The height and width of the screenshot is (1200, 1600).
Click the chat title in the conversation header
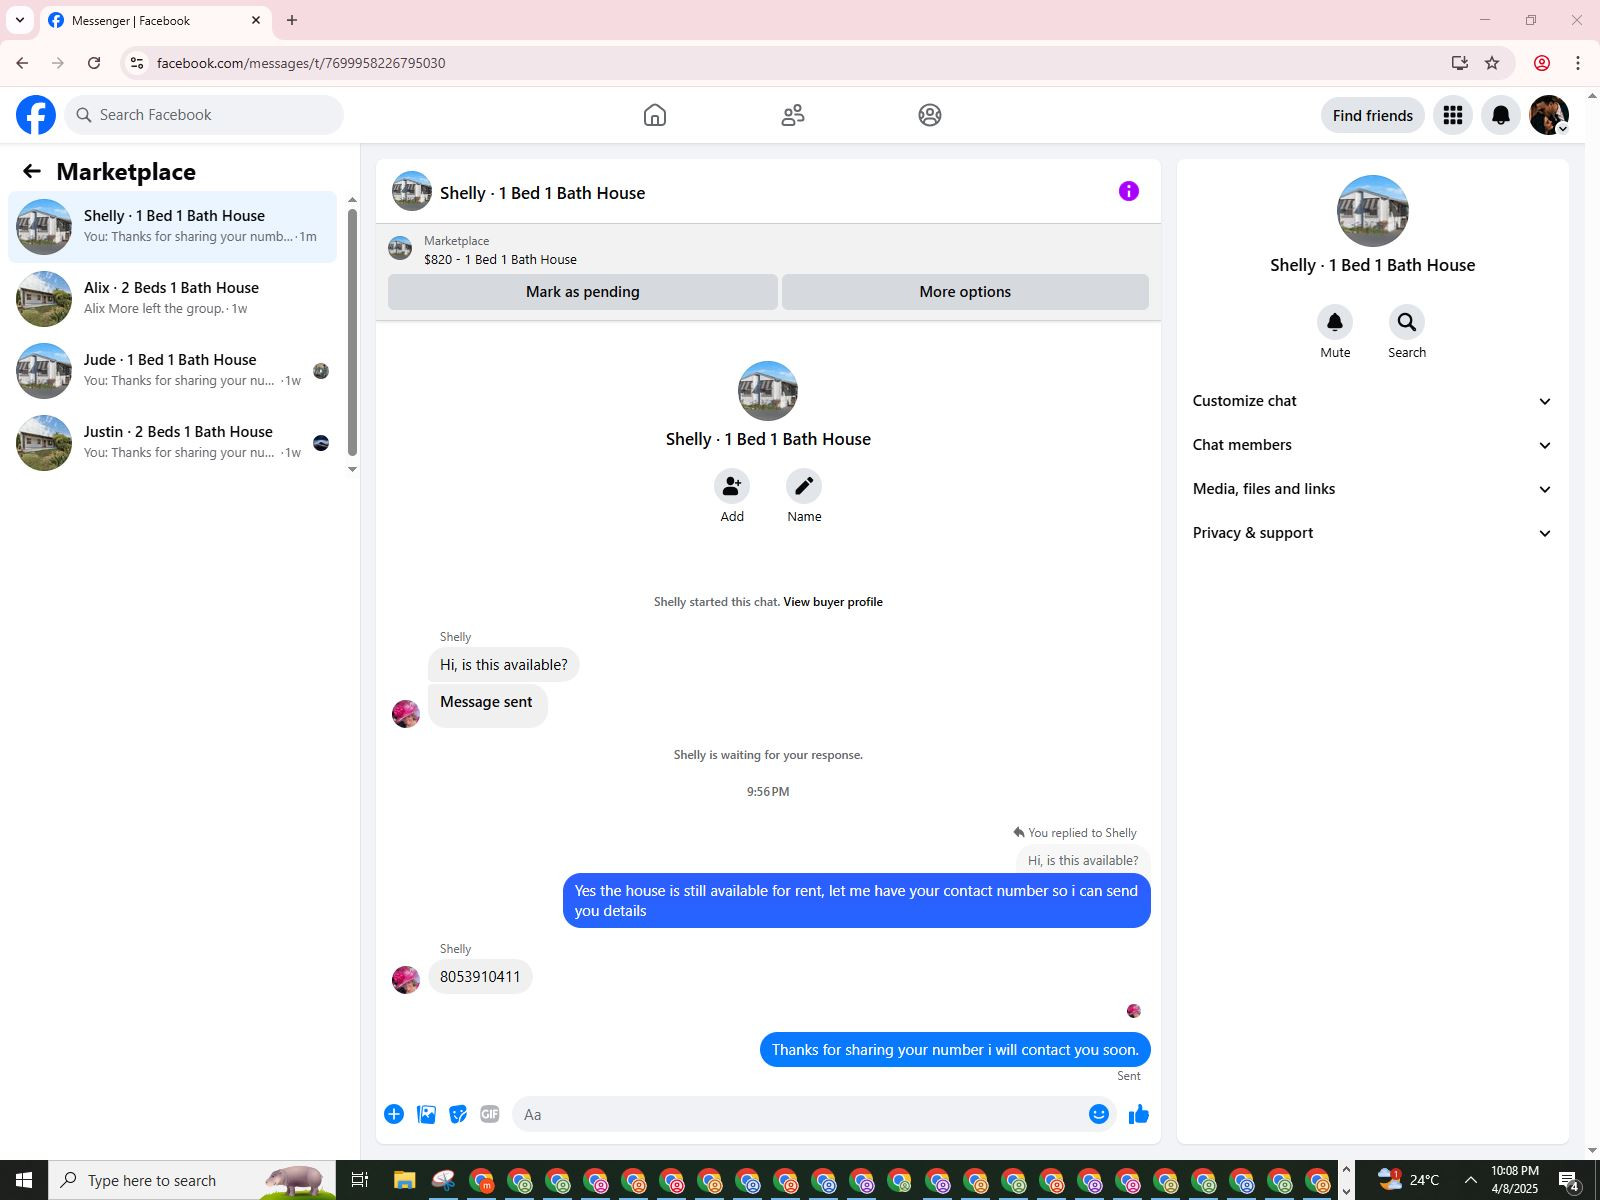[x=542, y=193]
